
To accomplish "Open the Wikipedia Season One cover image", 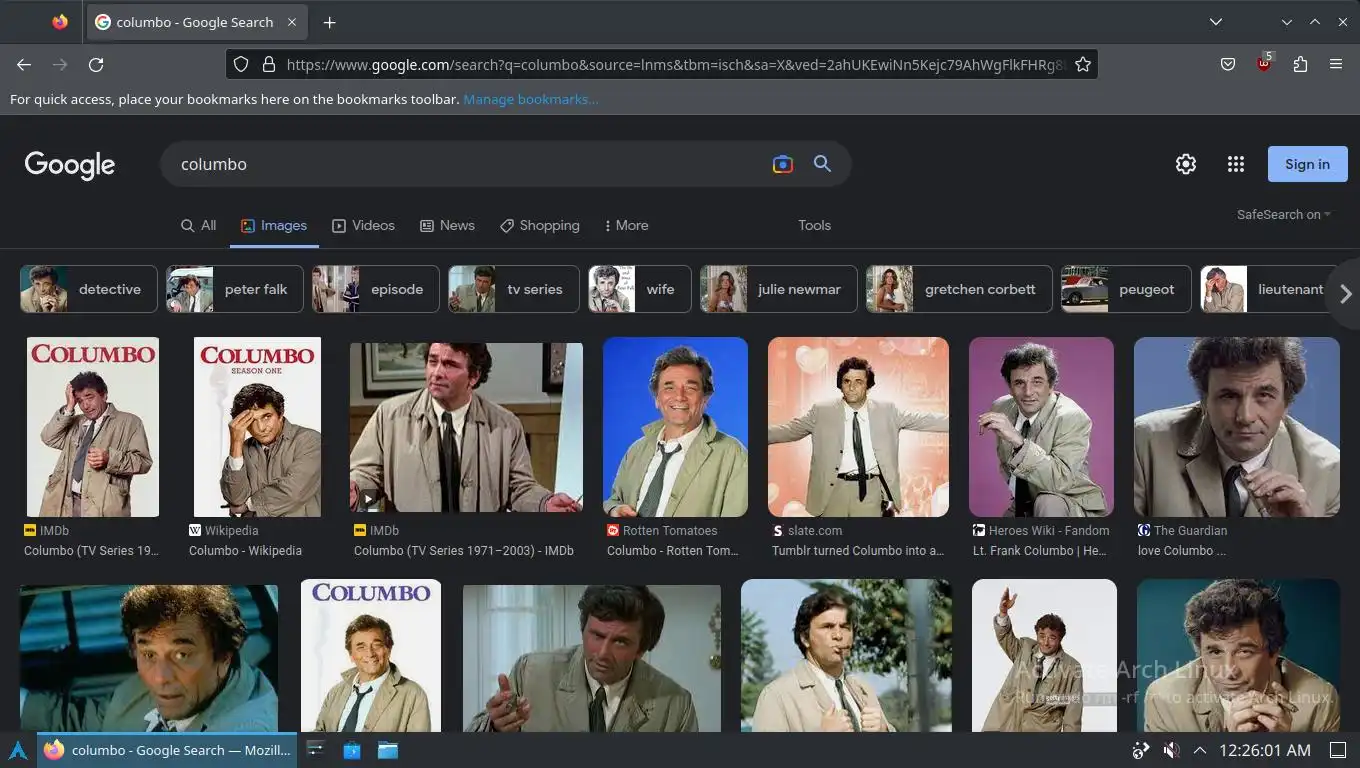I will [257, 427].
